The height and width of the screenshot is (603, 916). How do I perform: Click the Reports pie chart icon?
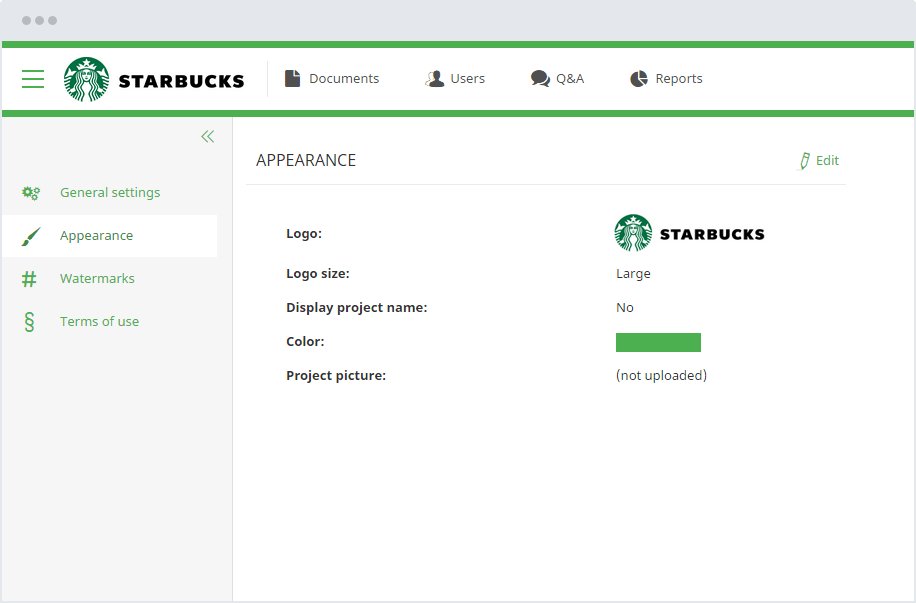point(639,79)
